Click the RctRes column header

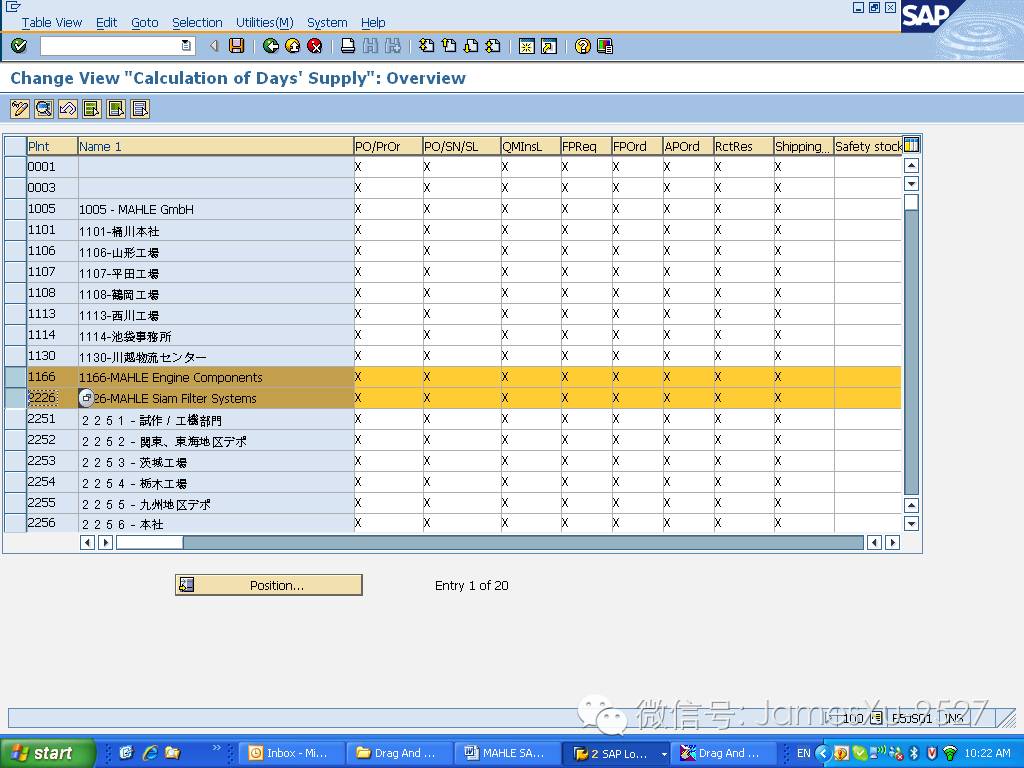(744, 146)
